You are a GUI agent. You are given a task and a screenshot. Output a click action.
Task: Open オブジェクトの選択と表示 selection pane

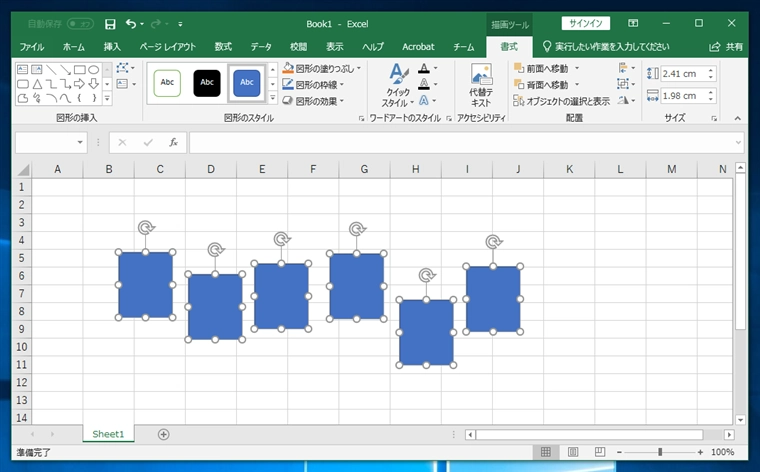tap(561, 101)
